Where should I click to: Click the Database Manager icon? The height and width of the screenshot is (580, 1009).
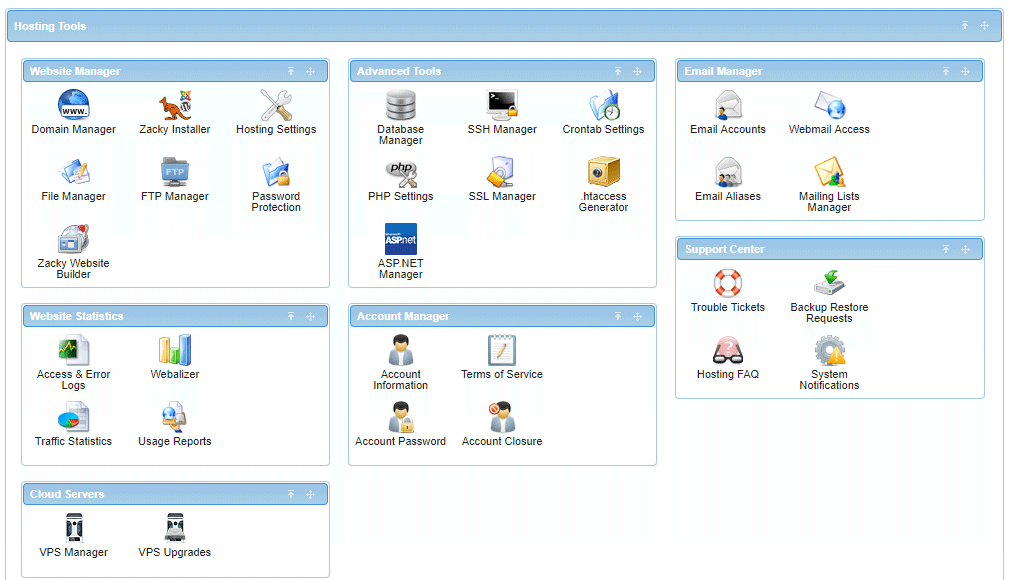click(x=400, y=105)
